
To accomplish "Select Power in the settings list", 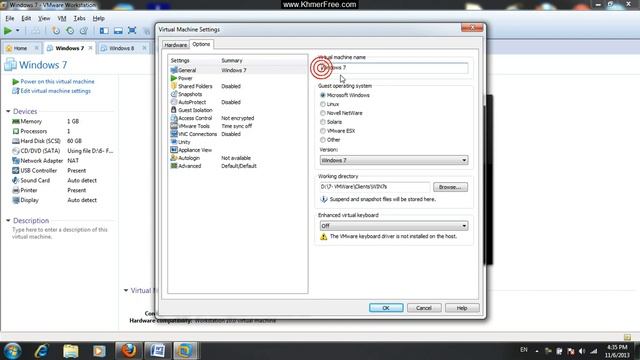I will click(238, 78).
